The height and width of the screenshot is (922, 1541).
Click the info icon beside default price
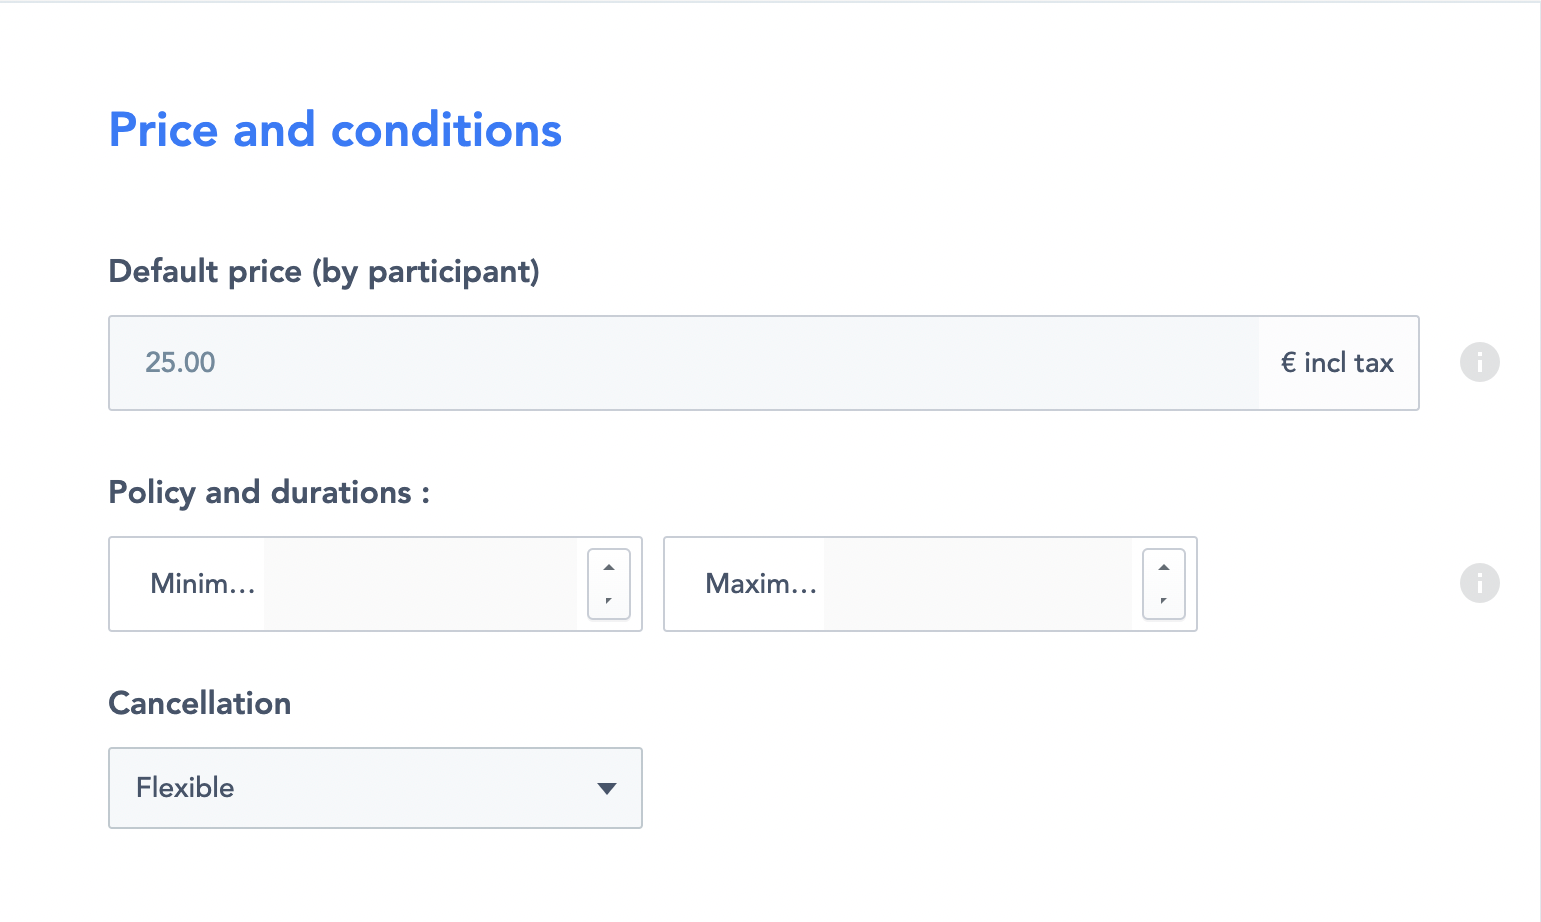click(x=1479, y=362)
